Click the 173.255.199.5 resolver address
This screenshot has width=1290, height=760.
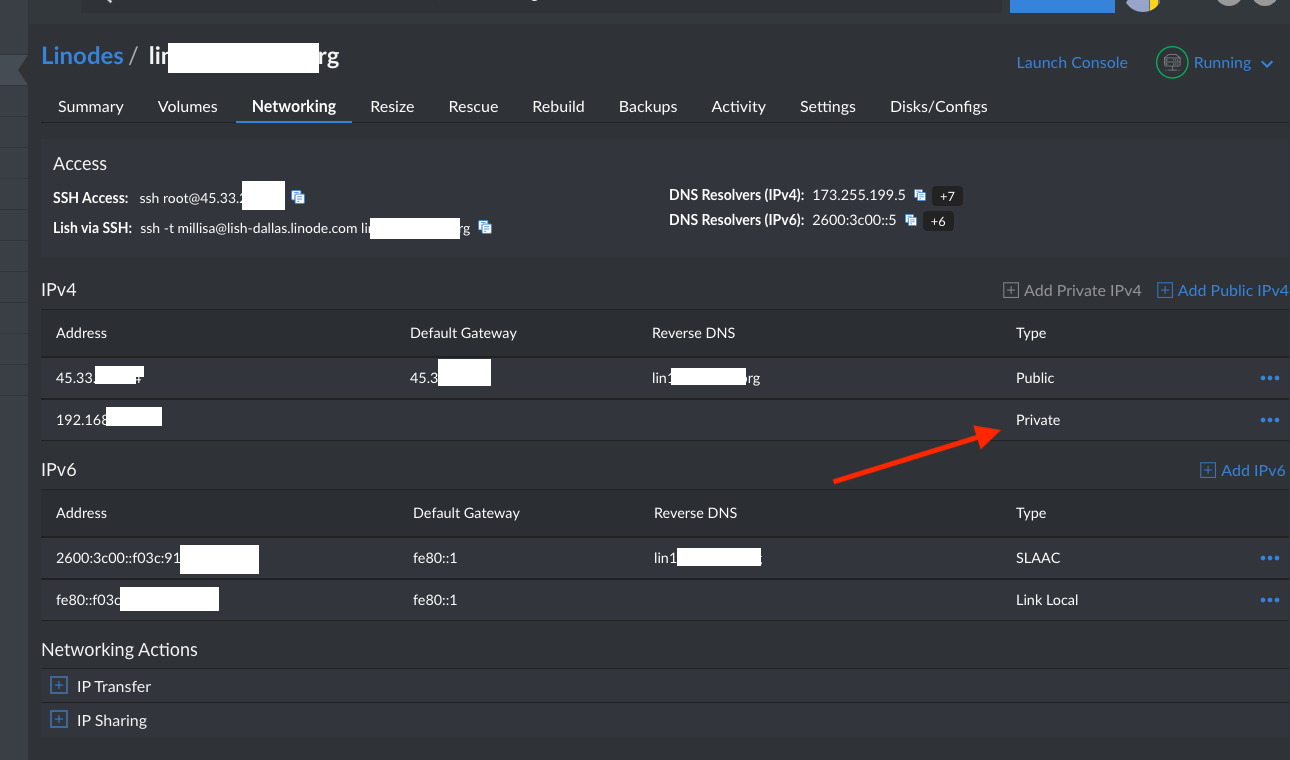tap(858, 195)
